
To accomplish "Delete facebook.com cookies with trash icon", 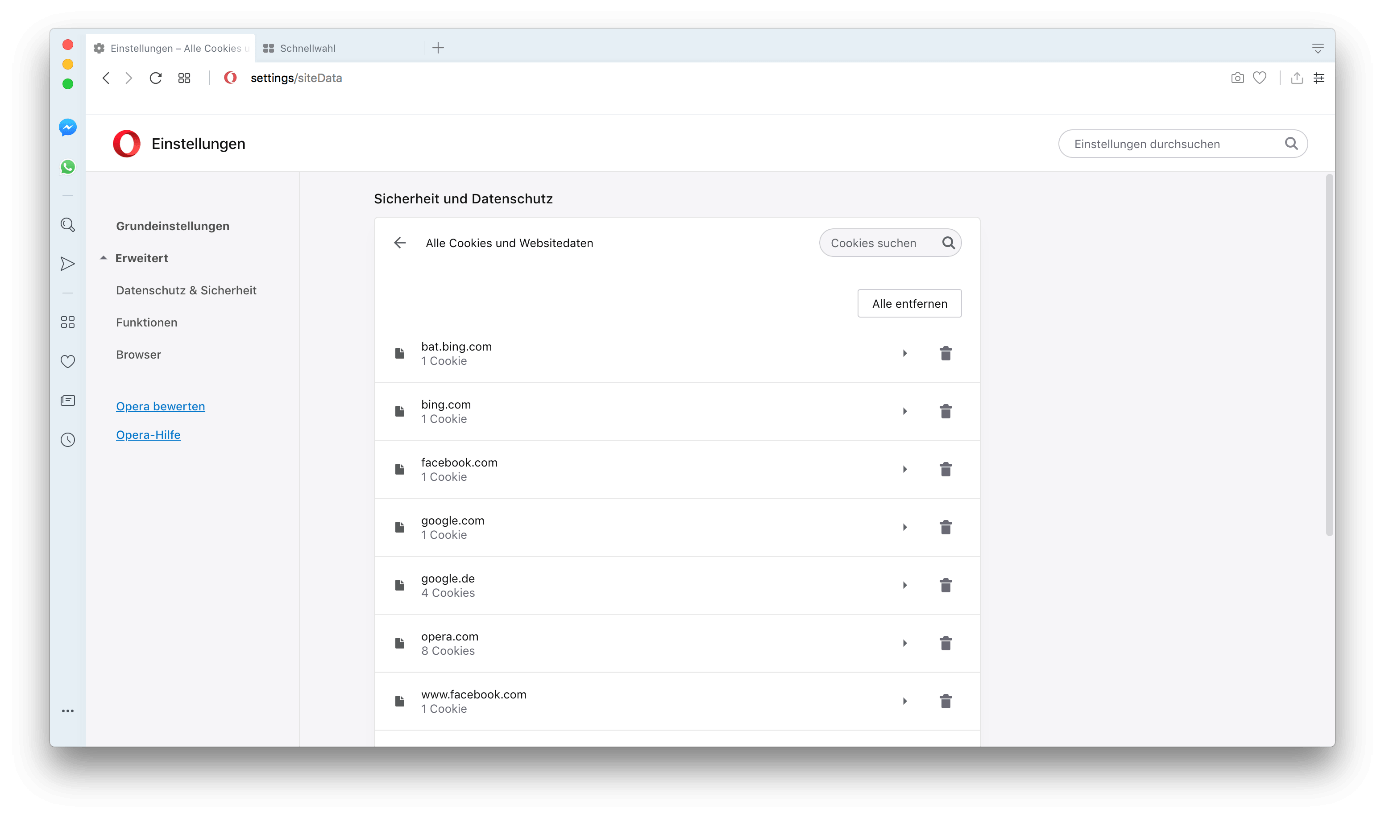I will tap(946, 469).
